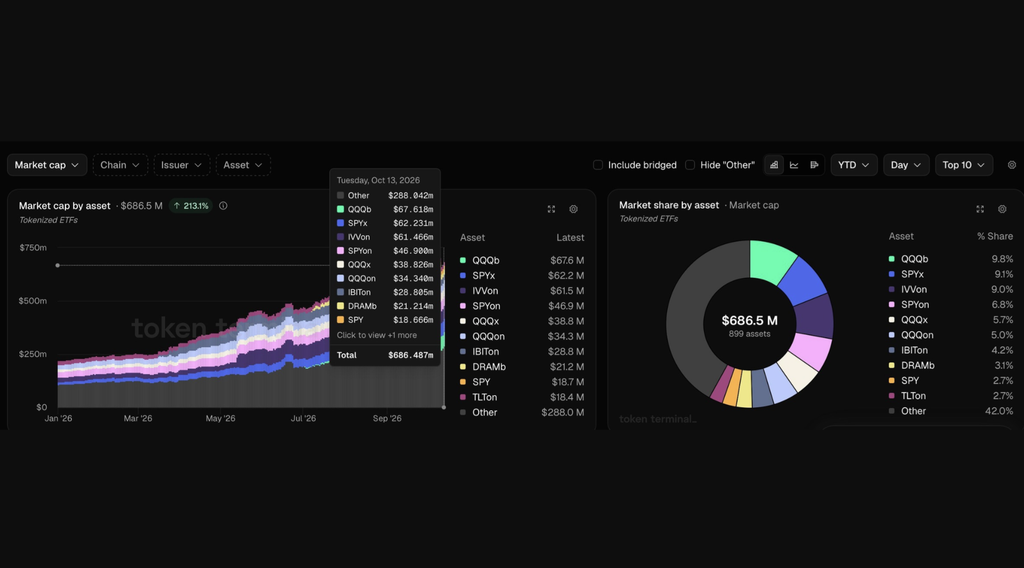Viewport: 1024px width, 568px height.
Task: Toggle QQQx series in market cap legend
Action: point(521,321)
